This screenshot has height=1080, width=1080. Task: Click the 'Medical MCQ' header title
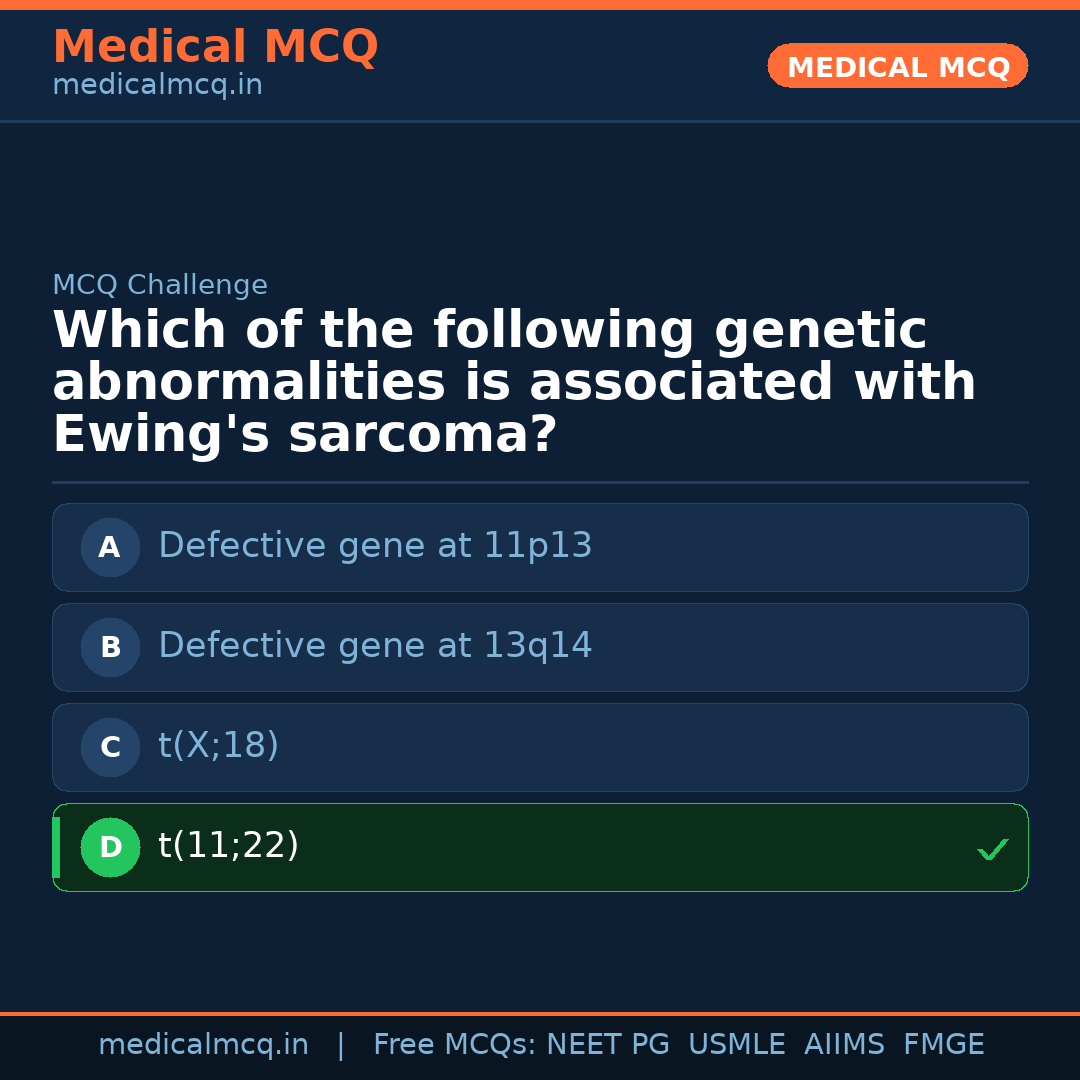click(215, 47)
